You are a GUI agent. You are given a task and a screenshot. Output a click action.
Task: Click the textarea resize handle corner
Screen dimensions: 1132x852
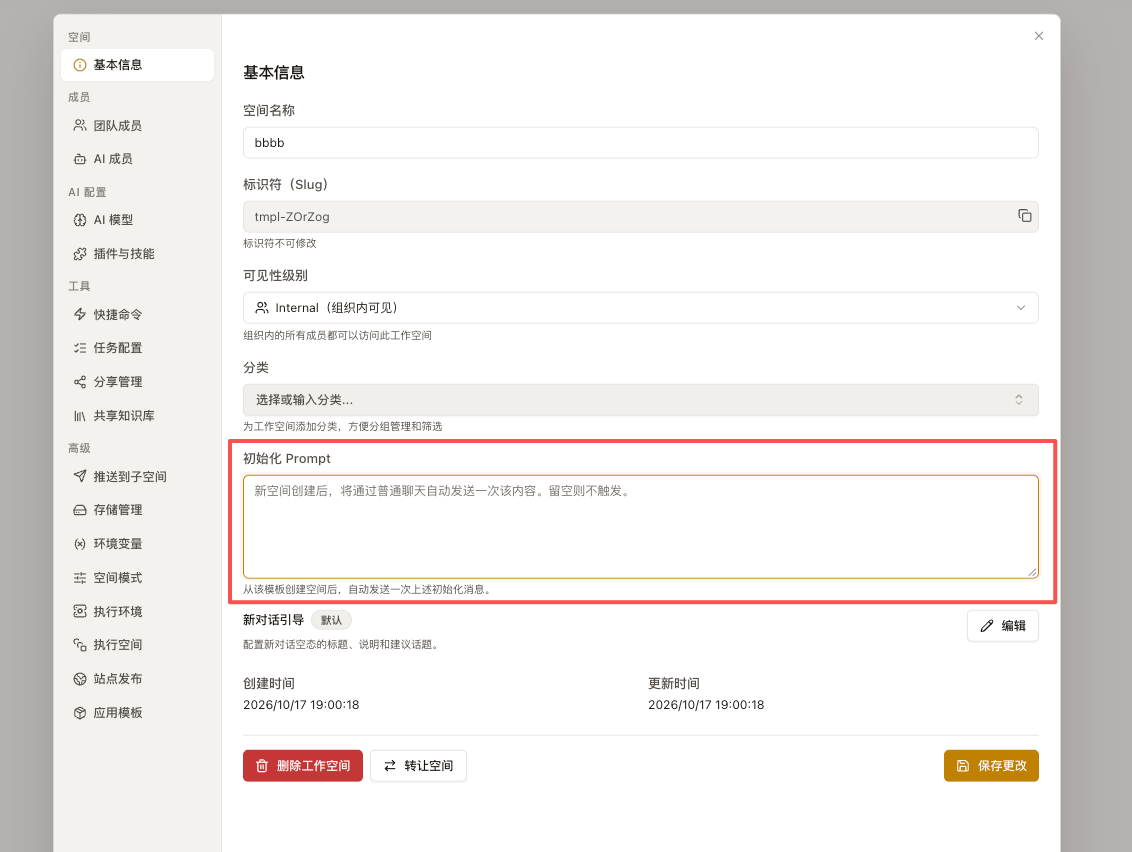pos(1033,573)
